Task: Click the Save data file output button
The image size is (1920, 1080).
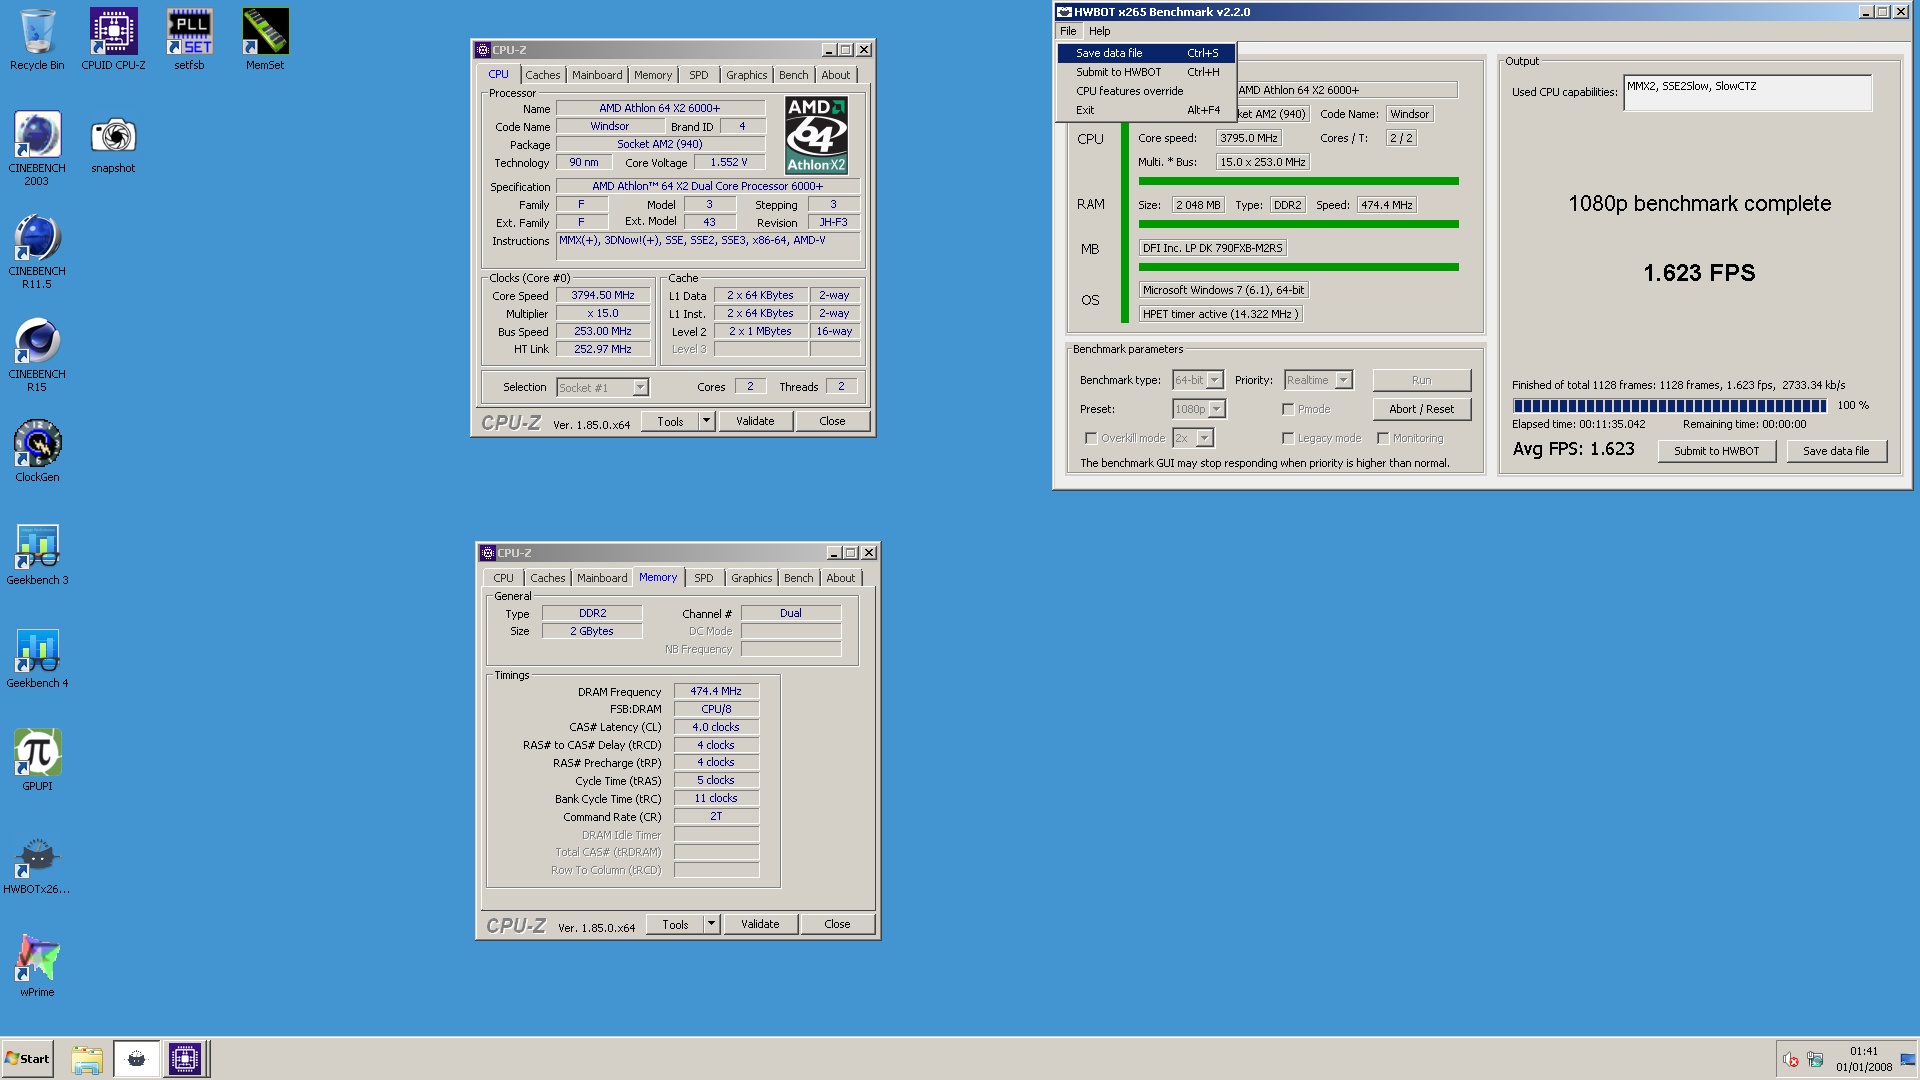Action: 1835,451
